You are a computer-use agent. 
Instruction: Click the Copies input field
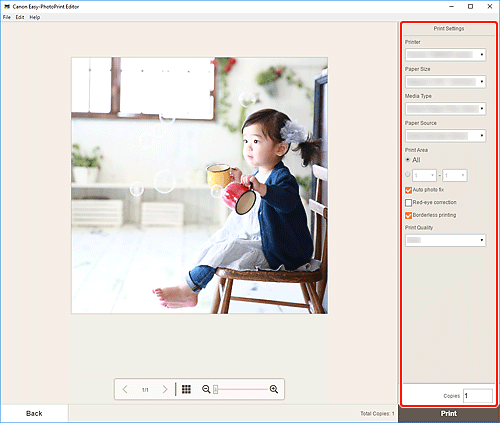point(478,396)
